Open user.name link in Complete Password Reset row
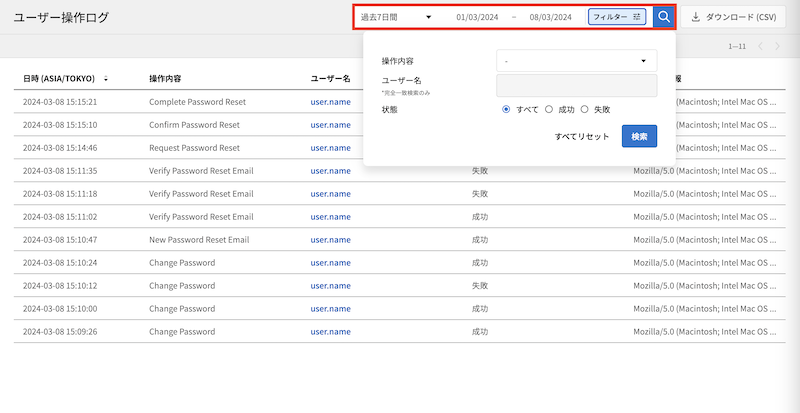This screenshot has width=800, height=413. click(331, 102)
